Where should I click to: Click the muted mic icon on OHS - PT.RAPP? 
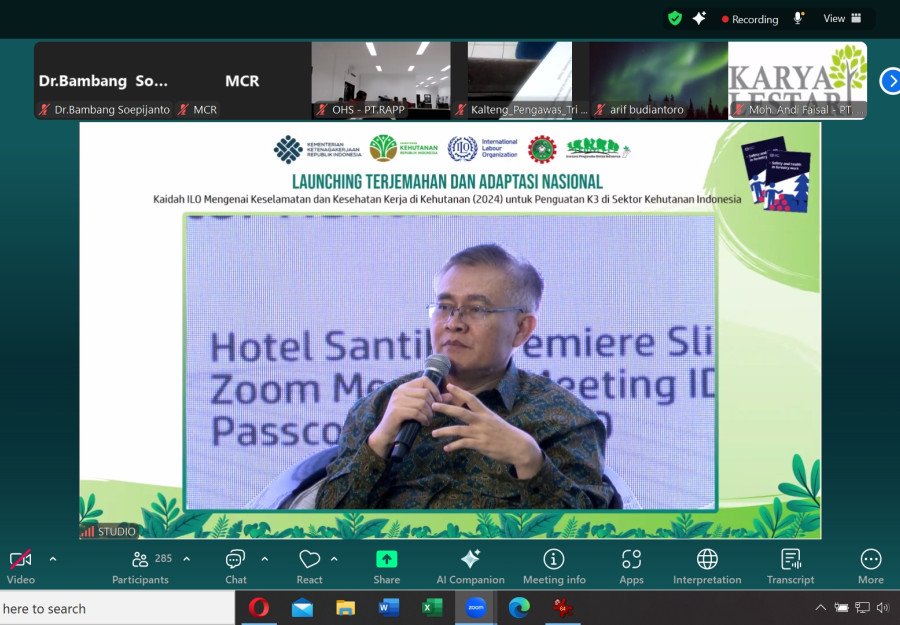pyautogui.click(x=322, y=110)
